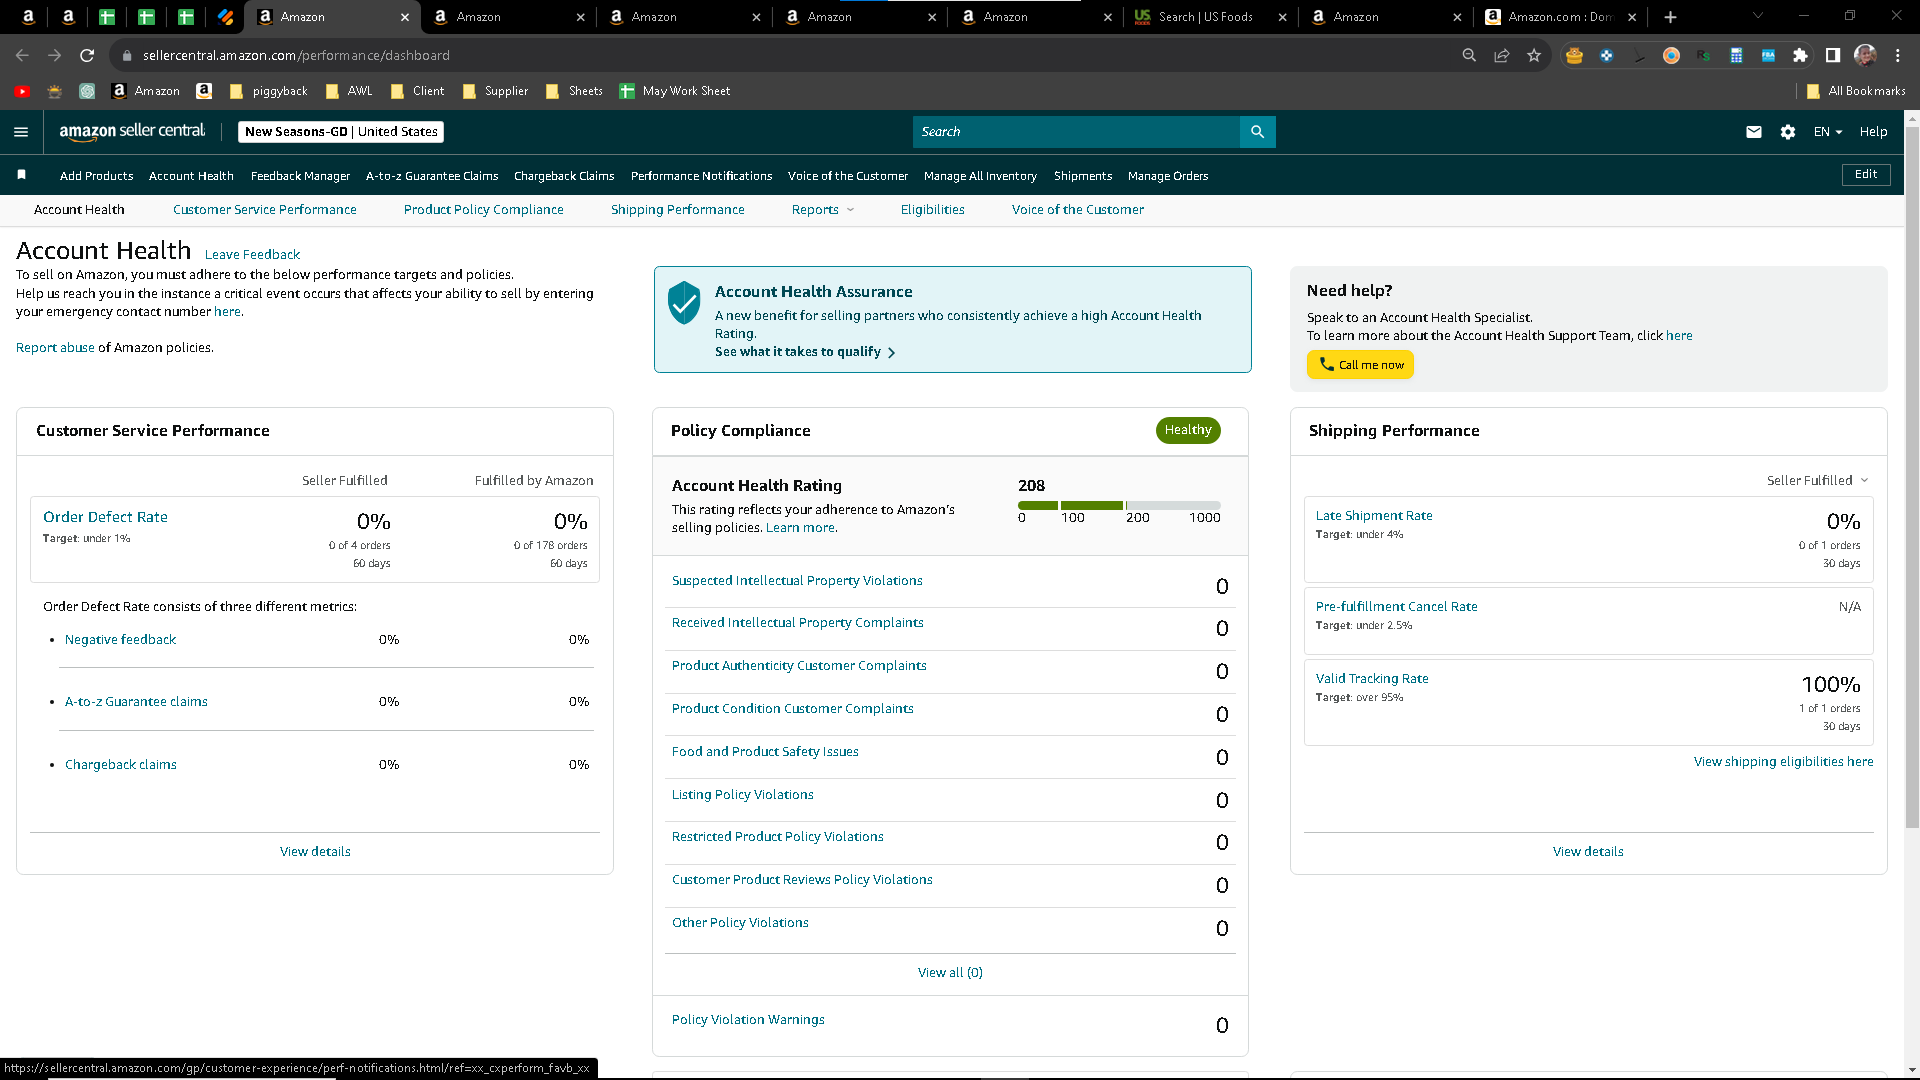This screenshot has width=1920, height=1080.
Task: Open Listing Policy Violations link
Action: click(742, 794)
